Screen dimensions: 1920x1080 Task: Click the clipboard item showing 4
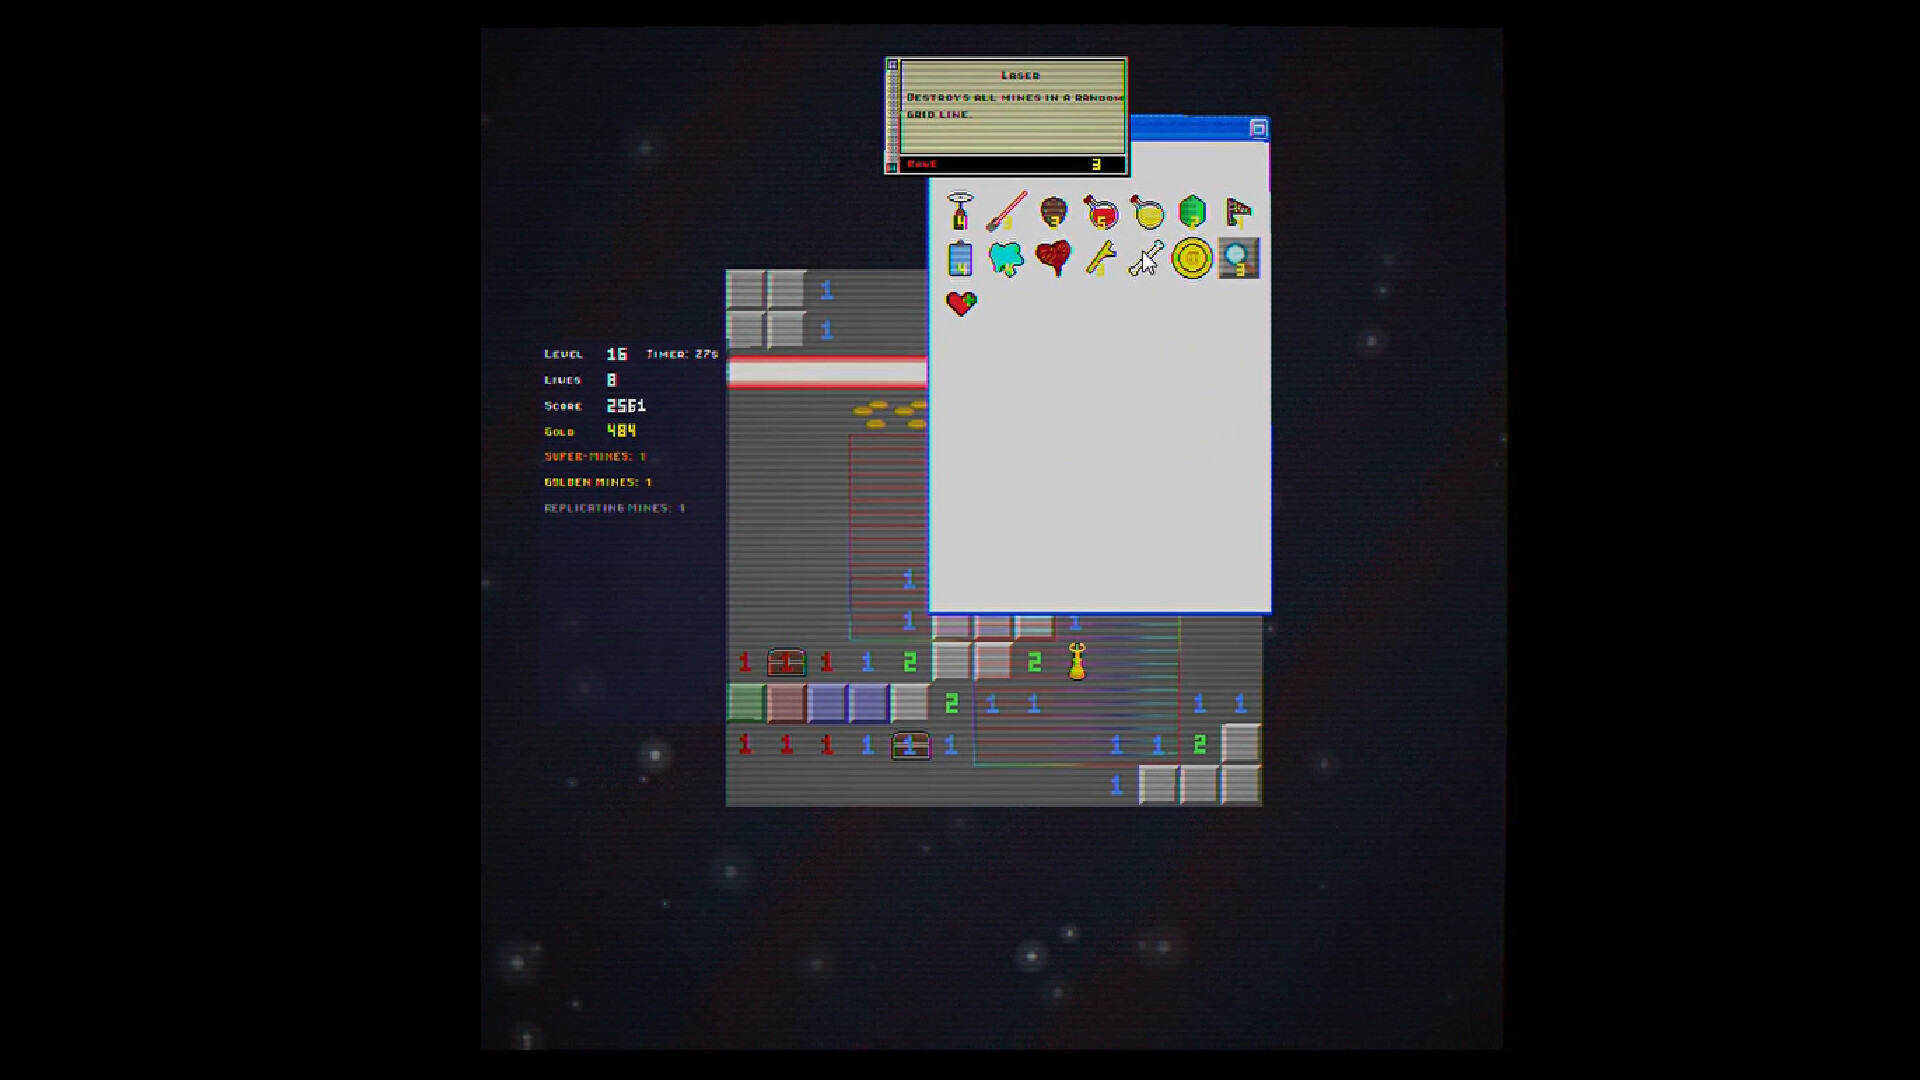click(960, 258)
